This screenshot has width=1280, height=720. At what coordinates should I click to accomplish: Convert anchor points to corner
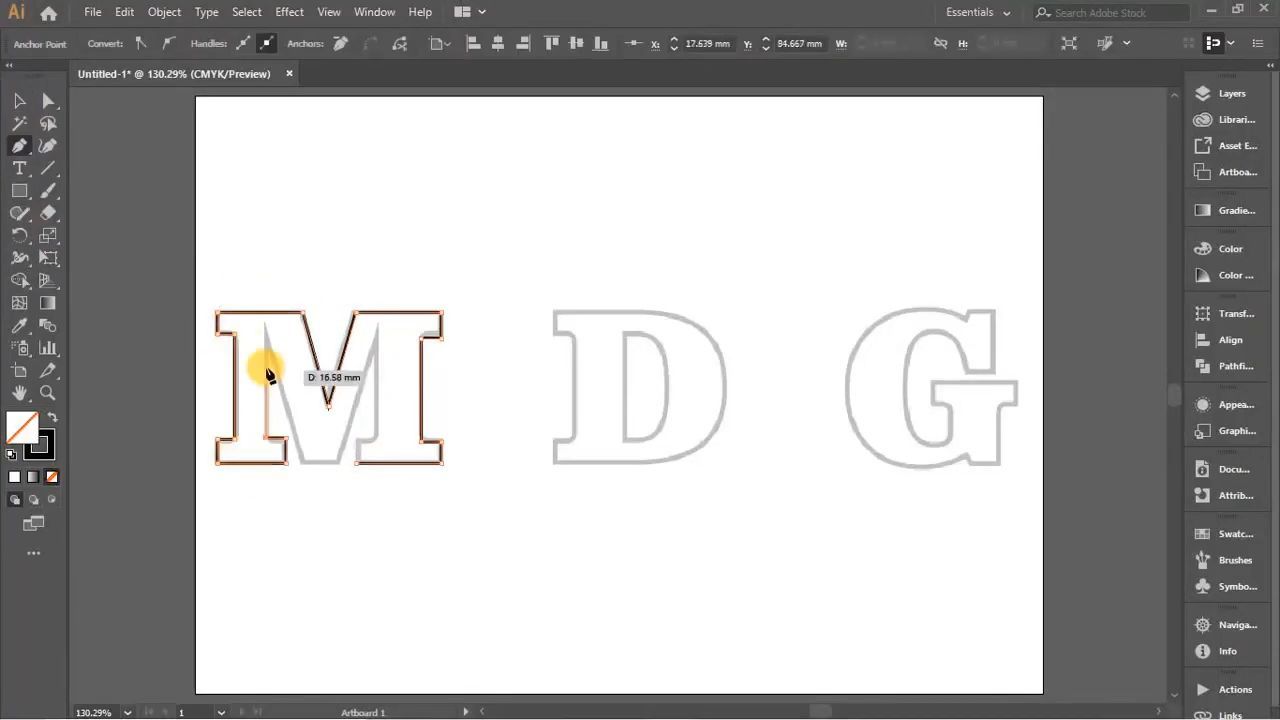tap(141, 43)
